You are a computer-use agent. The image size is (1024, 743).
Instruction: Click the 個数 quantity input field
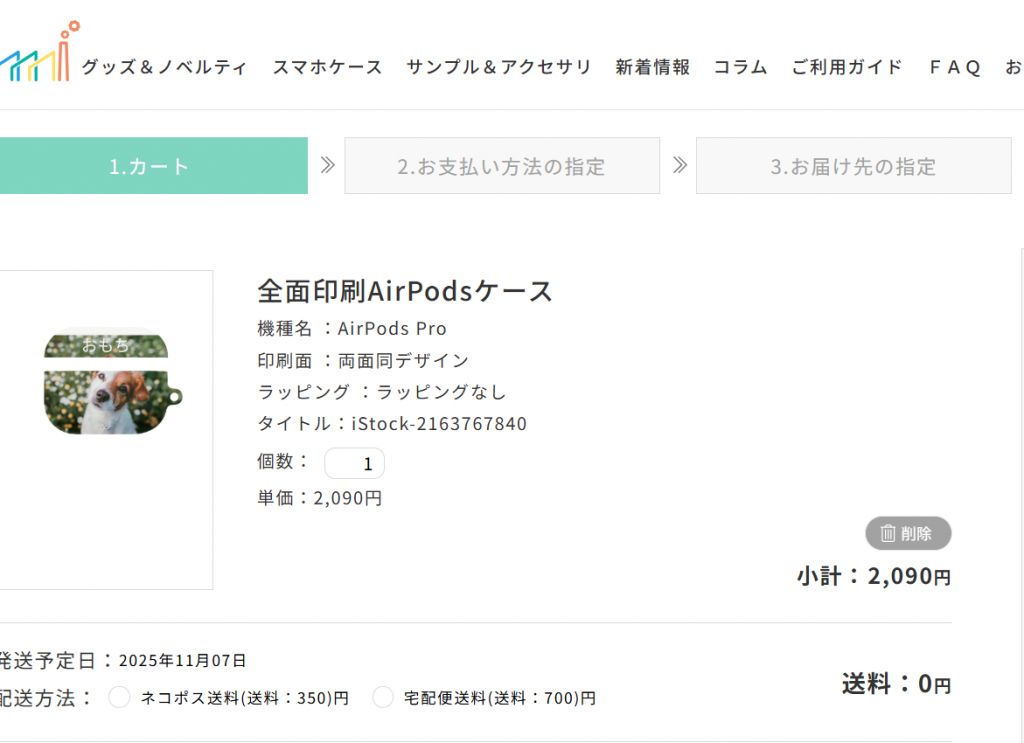pos(355,463)
